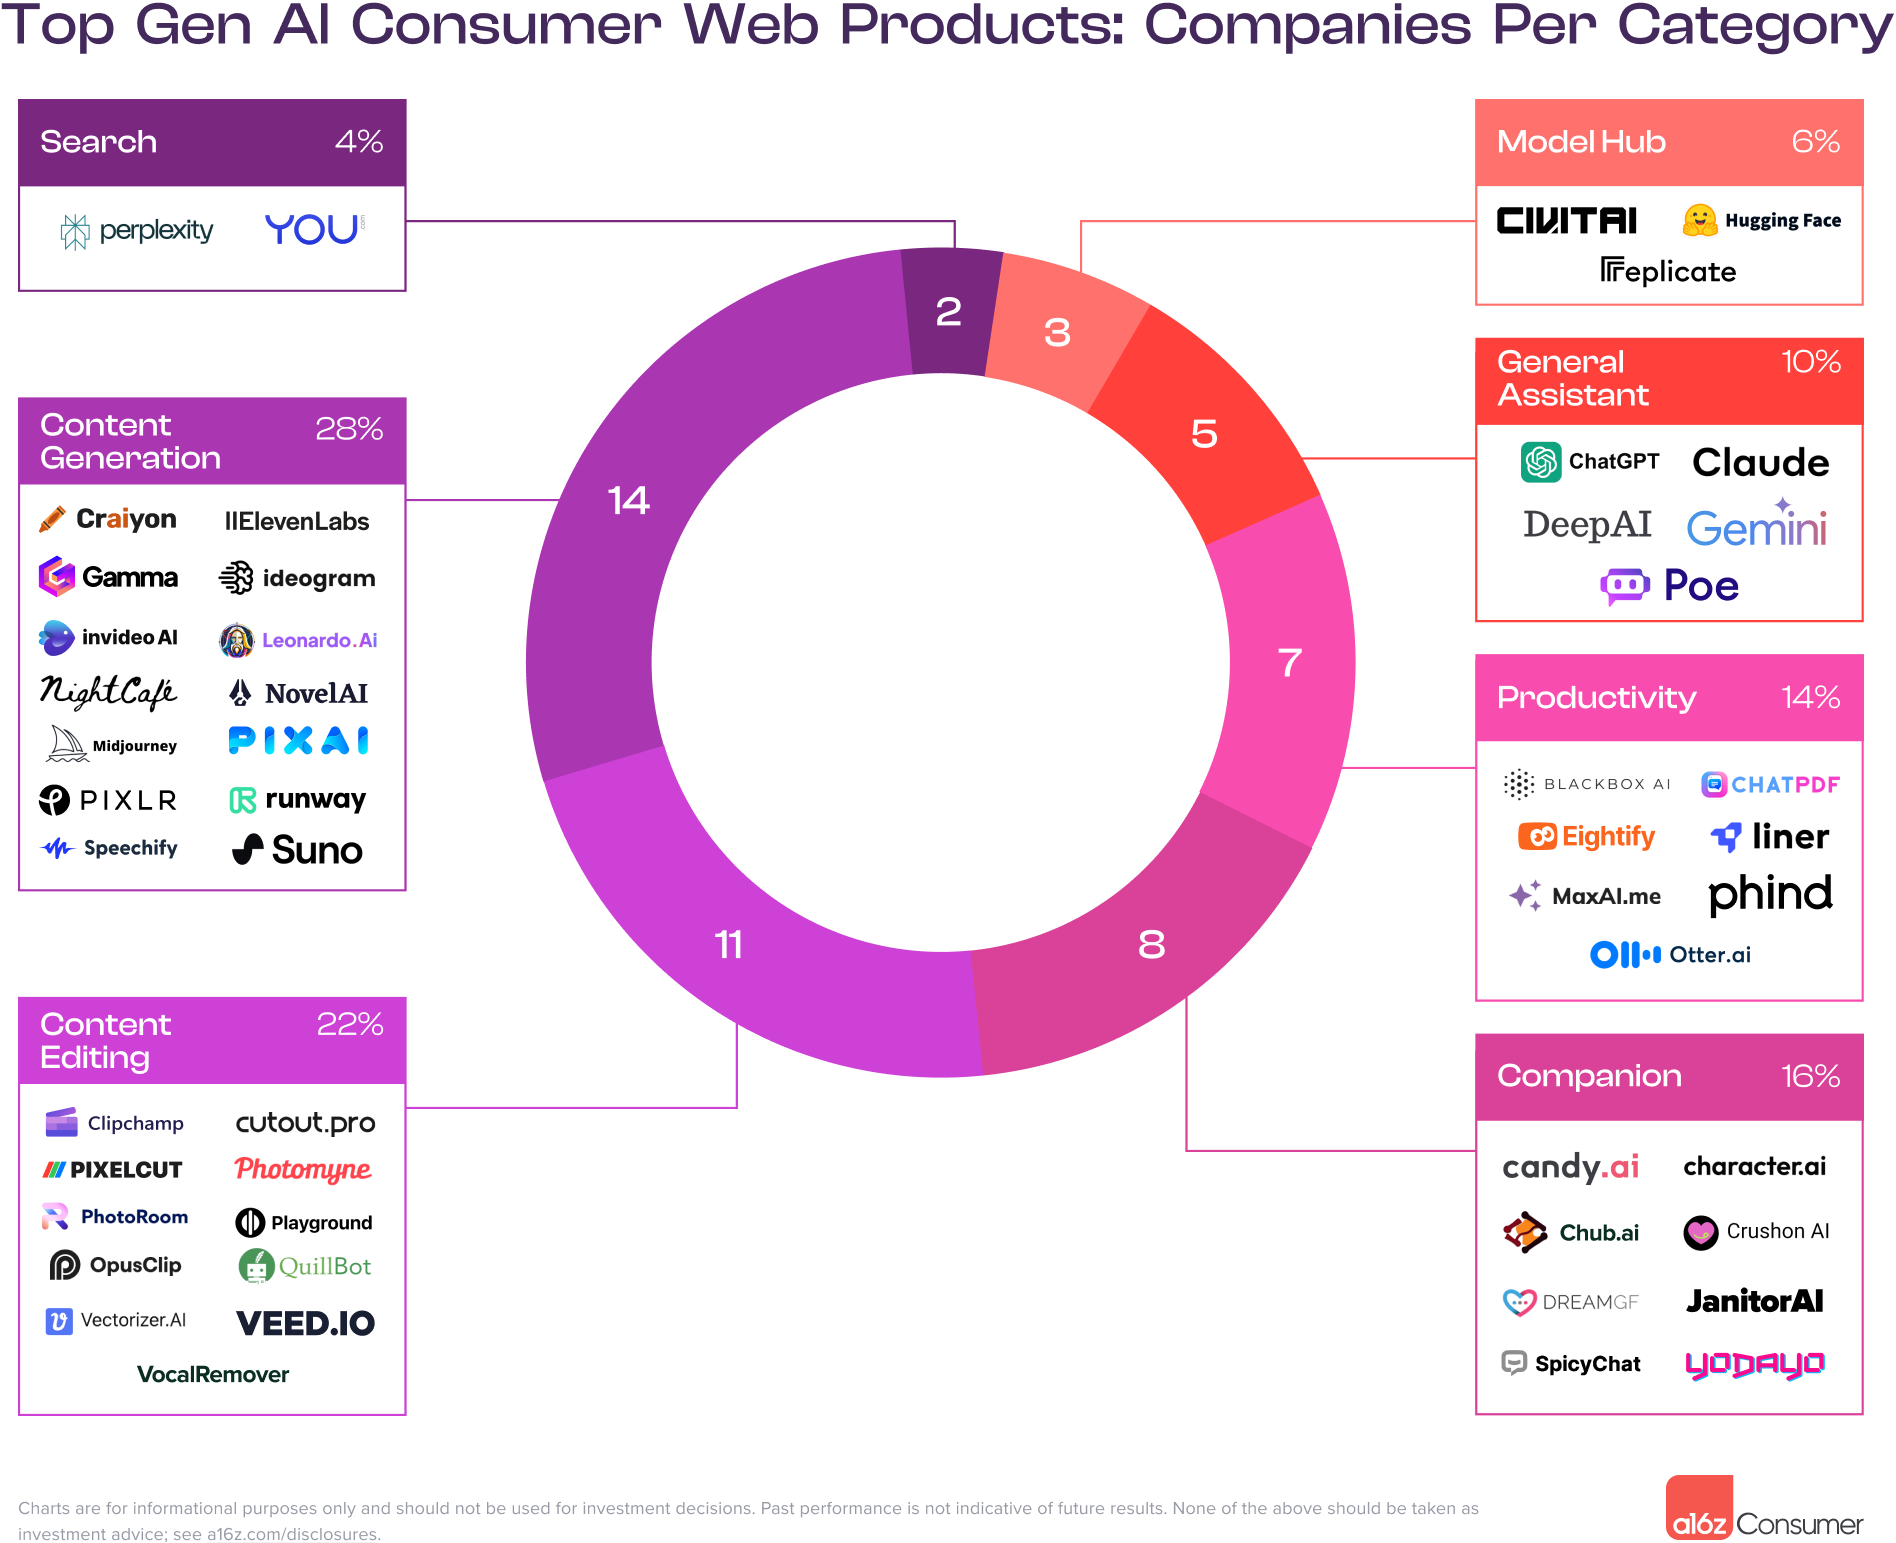The height and width of the screenshot is (1543, 1896).
Task: Click the Hugging Face emoji icon
Action: [1699, 220]
